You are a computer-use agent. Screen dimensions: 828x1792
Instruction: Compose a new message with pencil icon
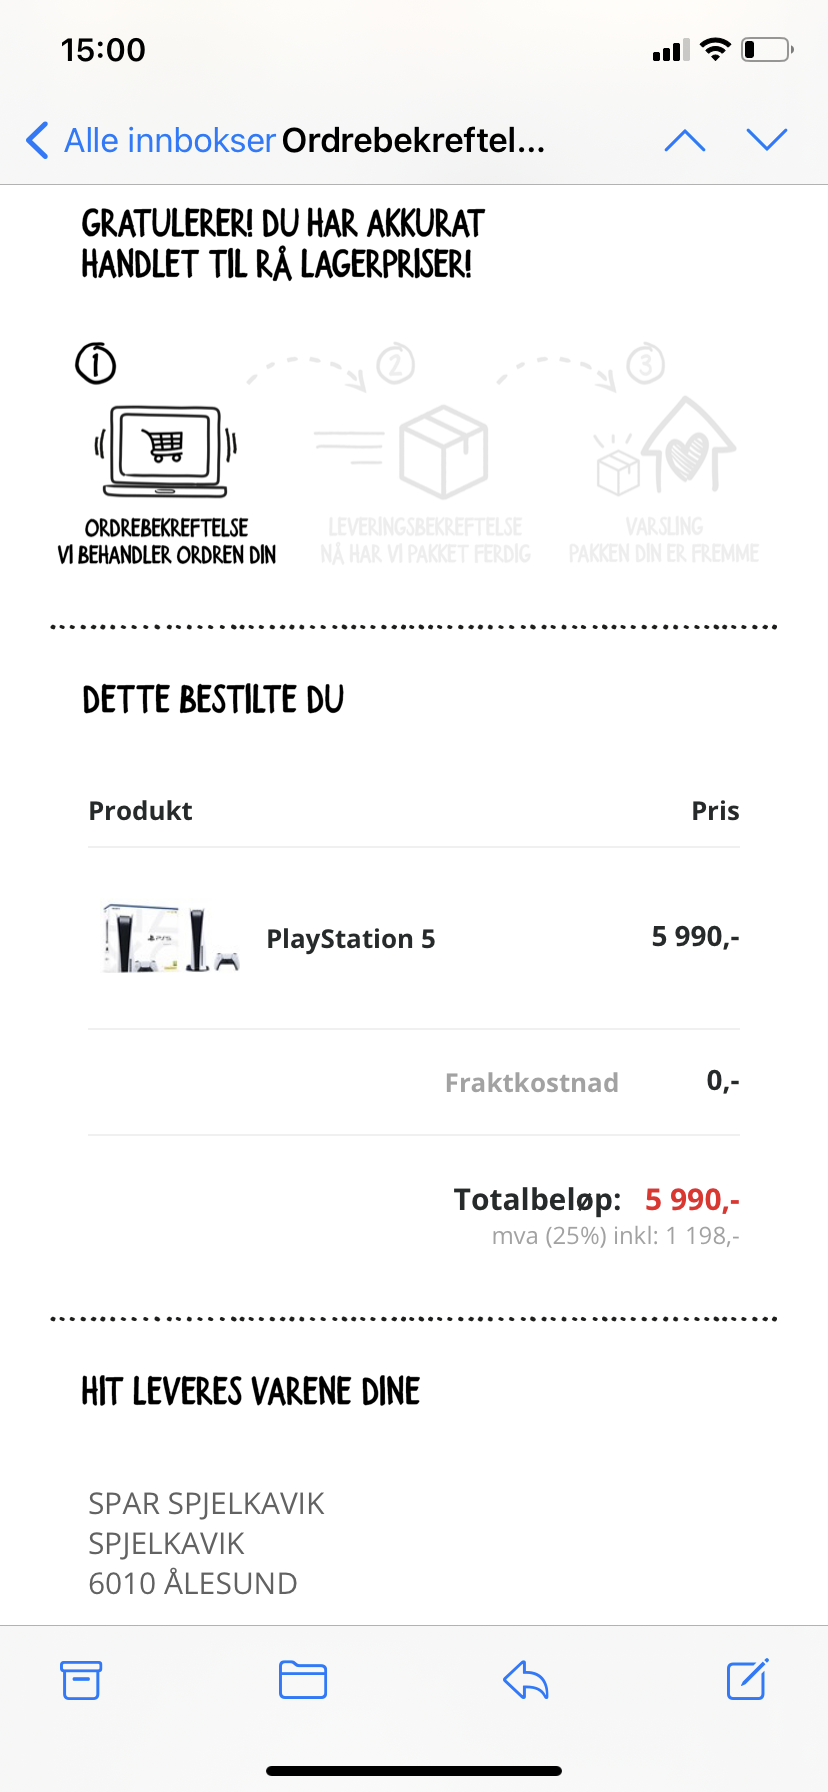747,1679
